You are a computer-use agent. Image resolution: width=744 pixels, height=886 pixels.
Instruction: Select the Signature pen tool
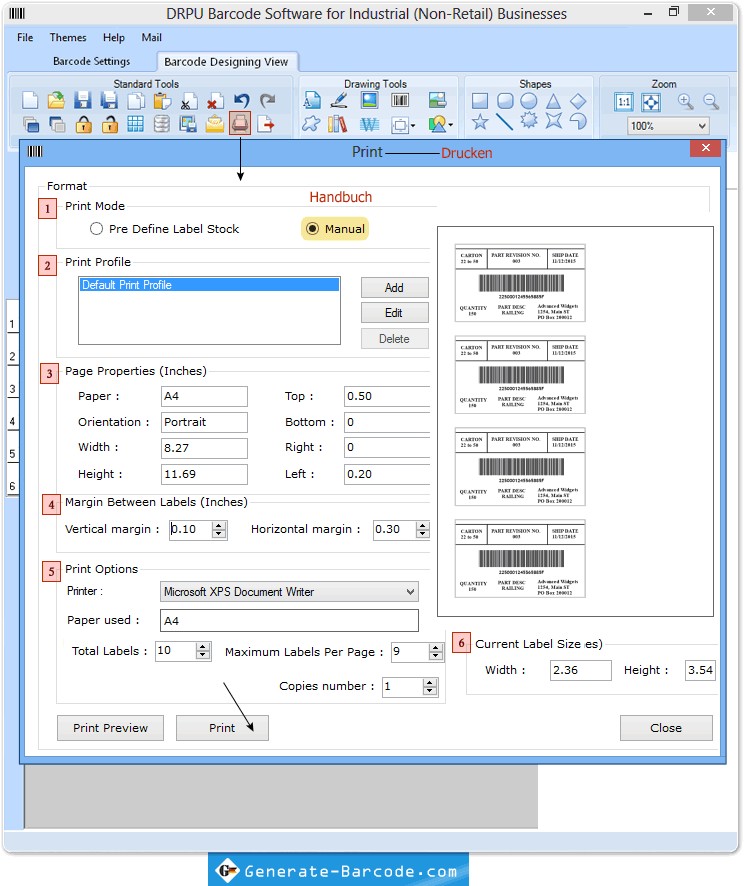tap(339, 101)
